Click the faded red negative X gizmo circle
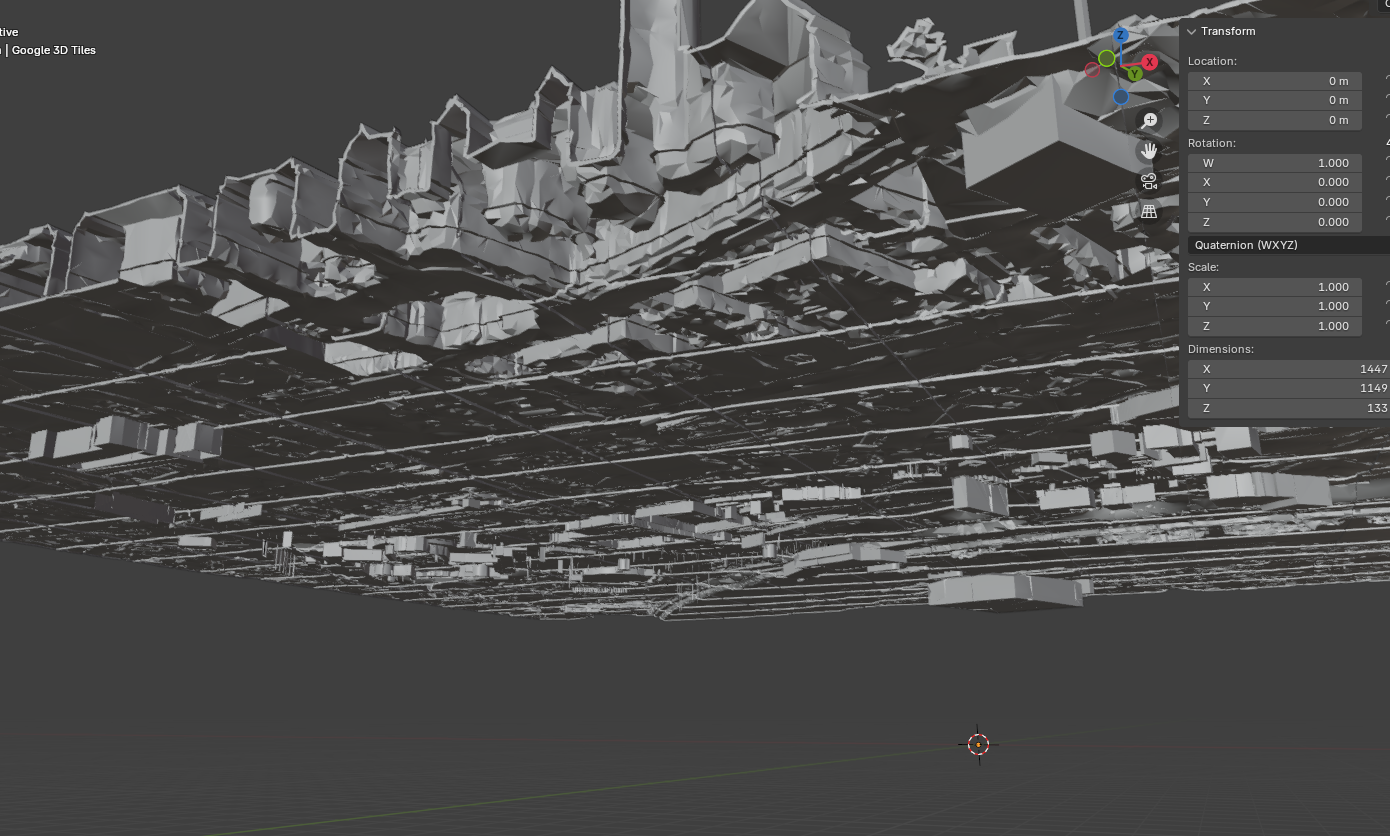 (x=1092, y=71)
